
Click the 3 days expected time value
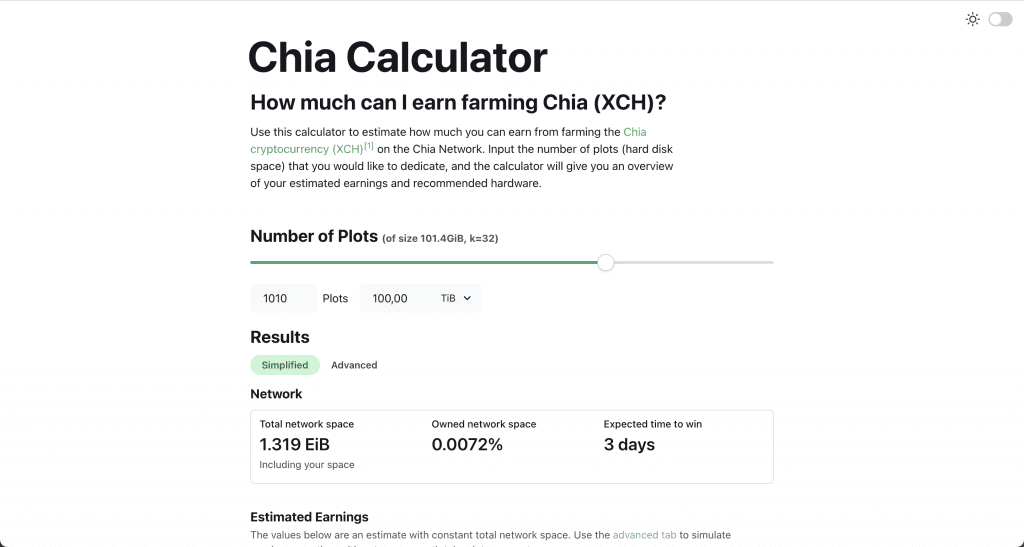[x=629, y=445]
